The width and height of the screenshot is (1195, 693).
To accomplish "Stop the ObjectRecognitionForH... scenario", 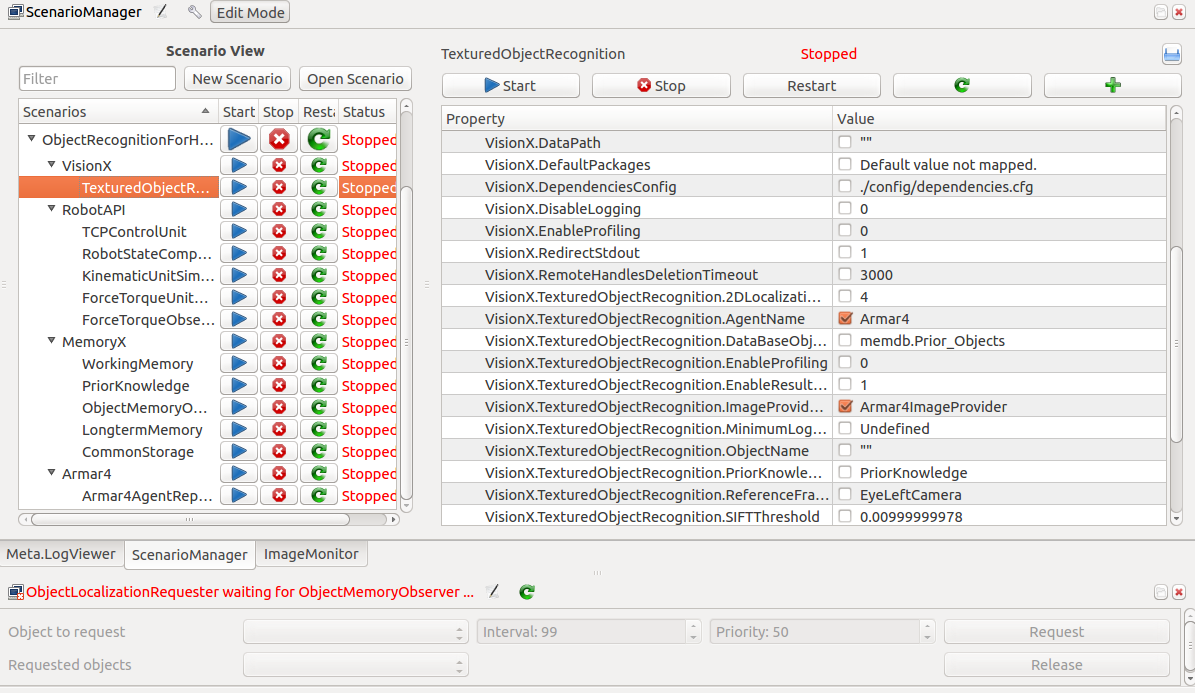I will [279, 140].
